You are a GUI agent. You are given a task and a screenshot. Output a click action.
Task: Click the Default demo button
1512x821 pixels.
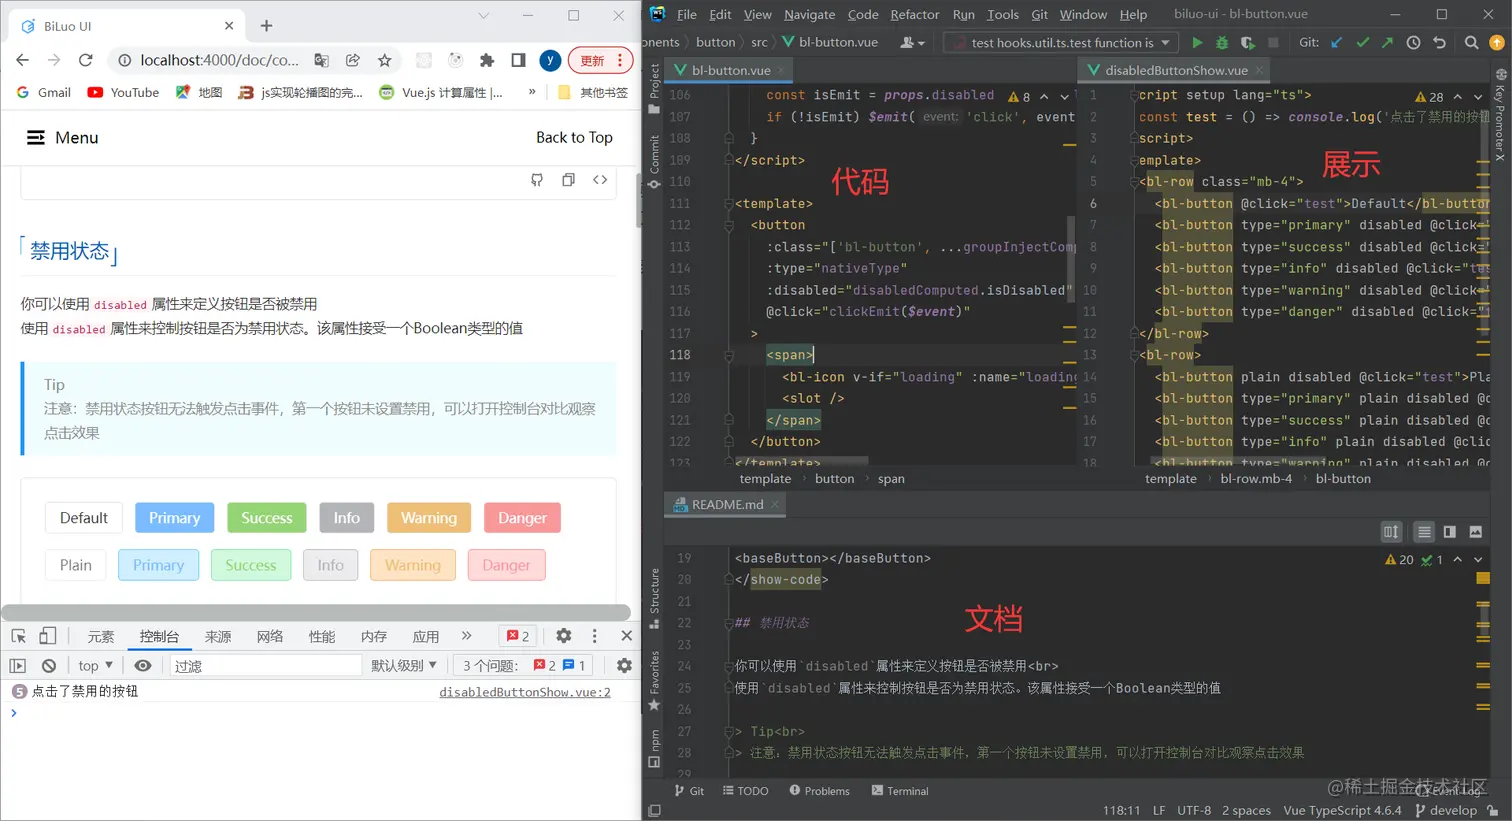coord(84,518)
